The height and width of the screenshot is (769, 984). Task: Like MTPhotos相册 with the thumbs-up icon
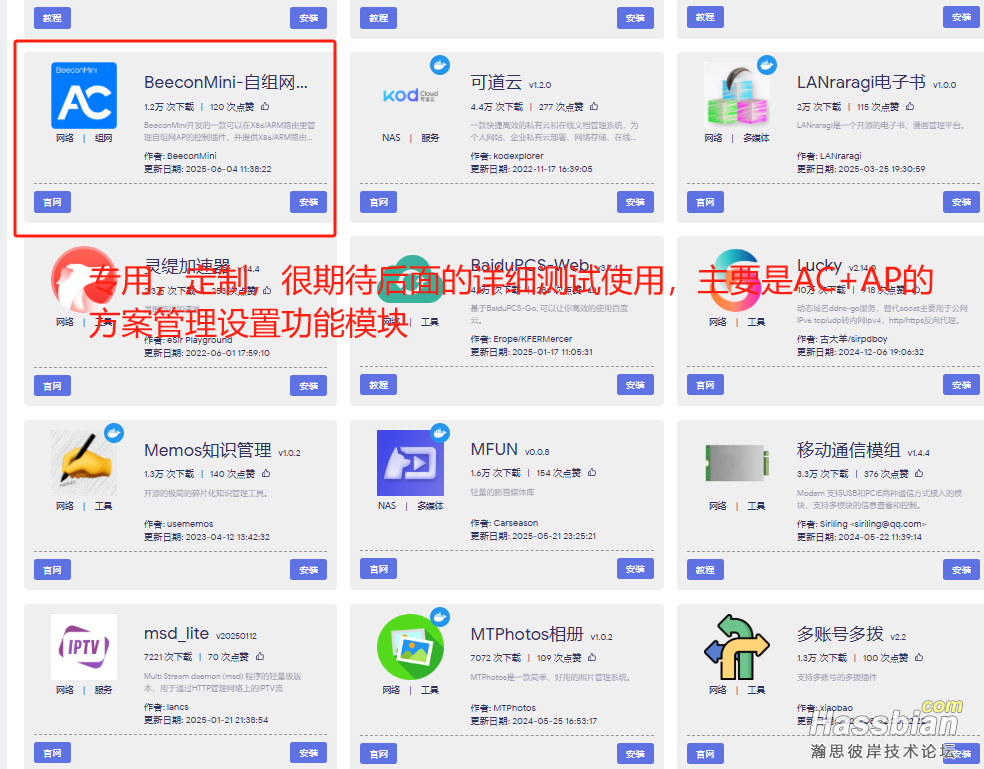point(592,657)
